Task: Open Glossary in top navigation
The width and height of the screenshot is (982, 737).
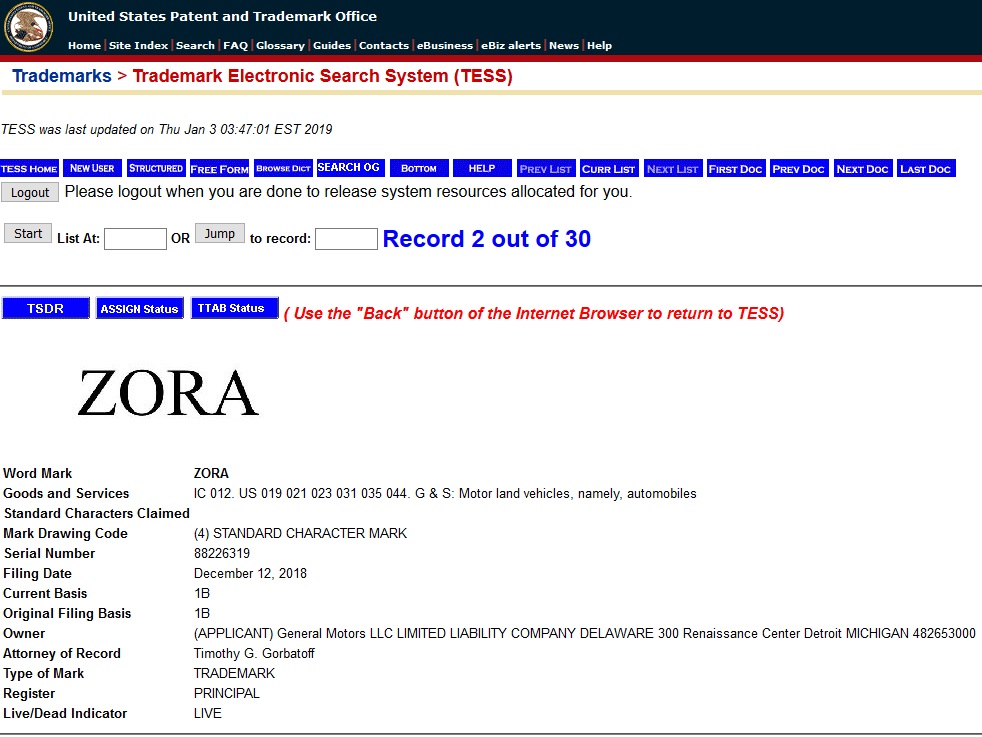Action: pyautogui.click(x=280, y=46)
